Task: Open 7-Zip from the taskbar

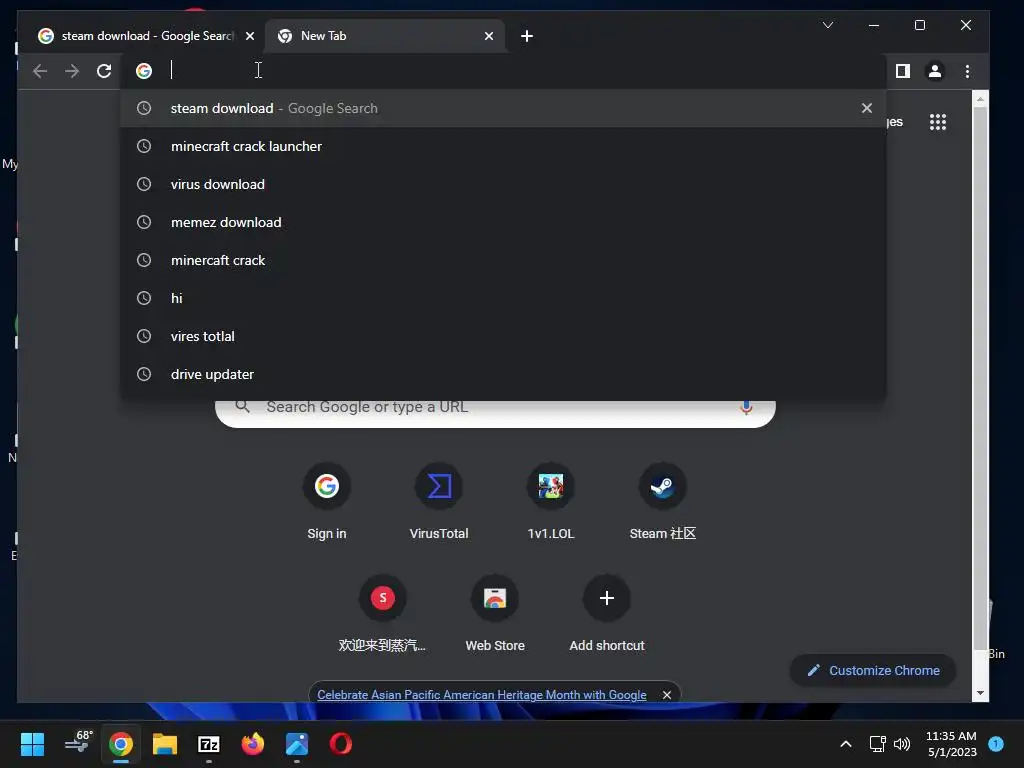Action: (209, 744)
